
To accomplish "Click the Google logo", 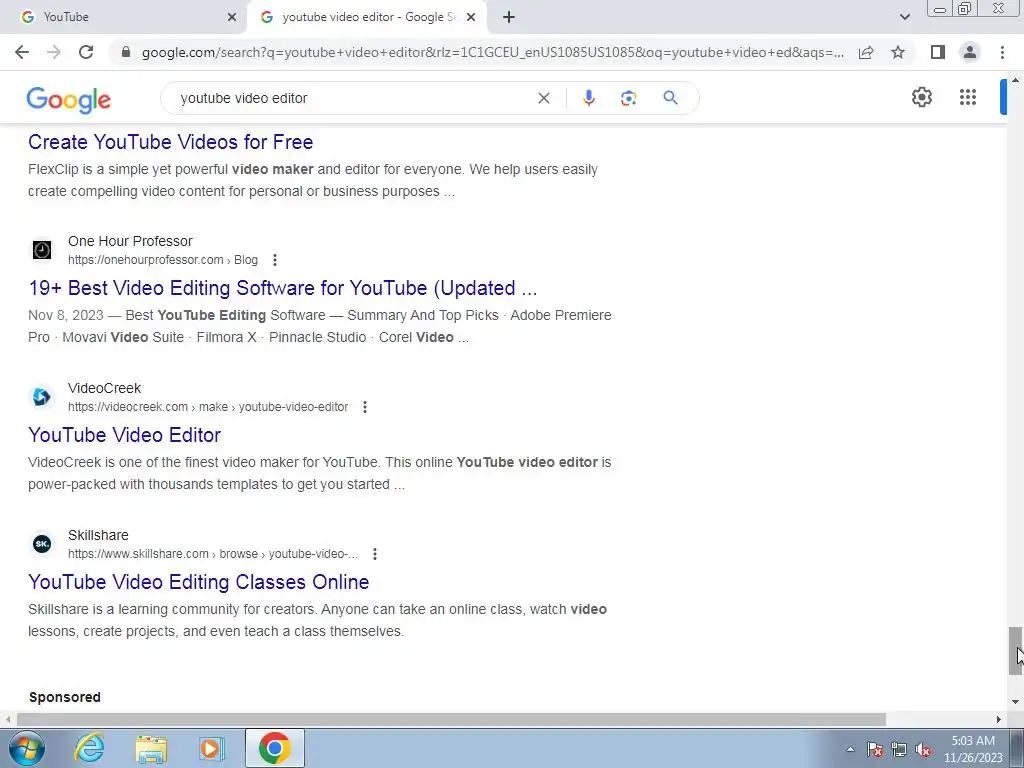I will [x=69, y=99].
